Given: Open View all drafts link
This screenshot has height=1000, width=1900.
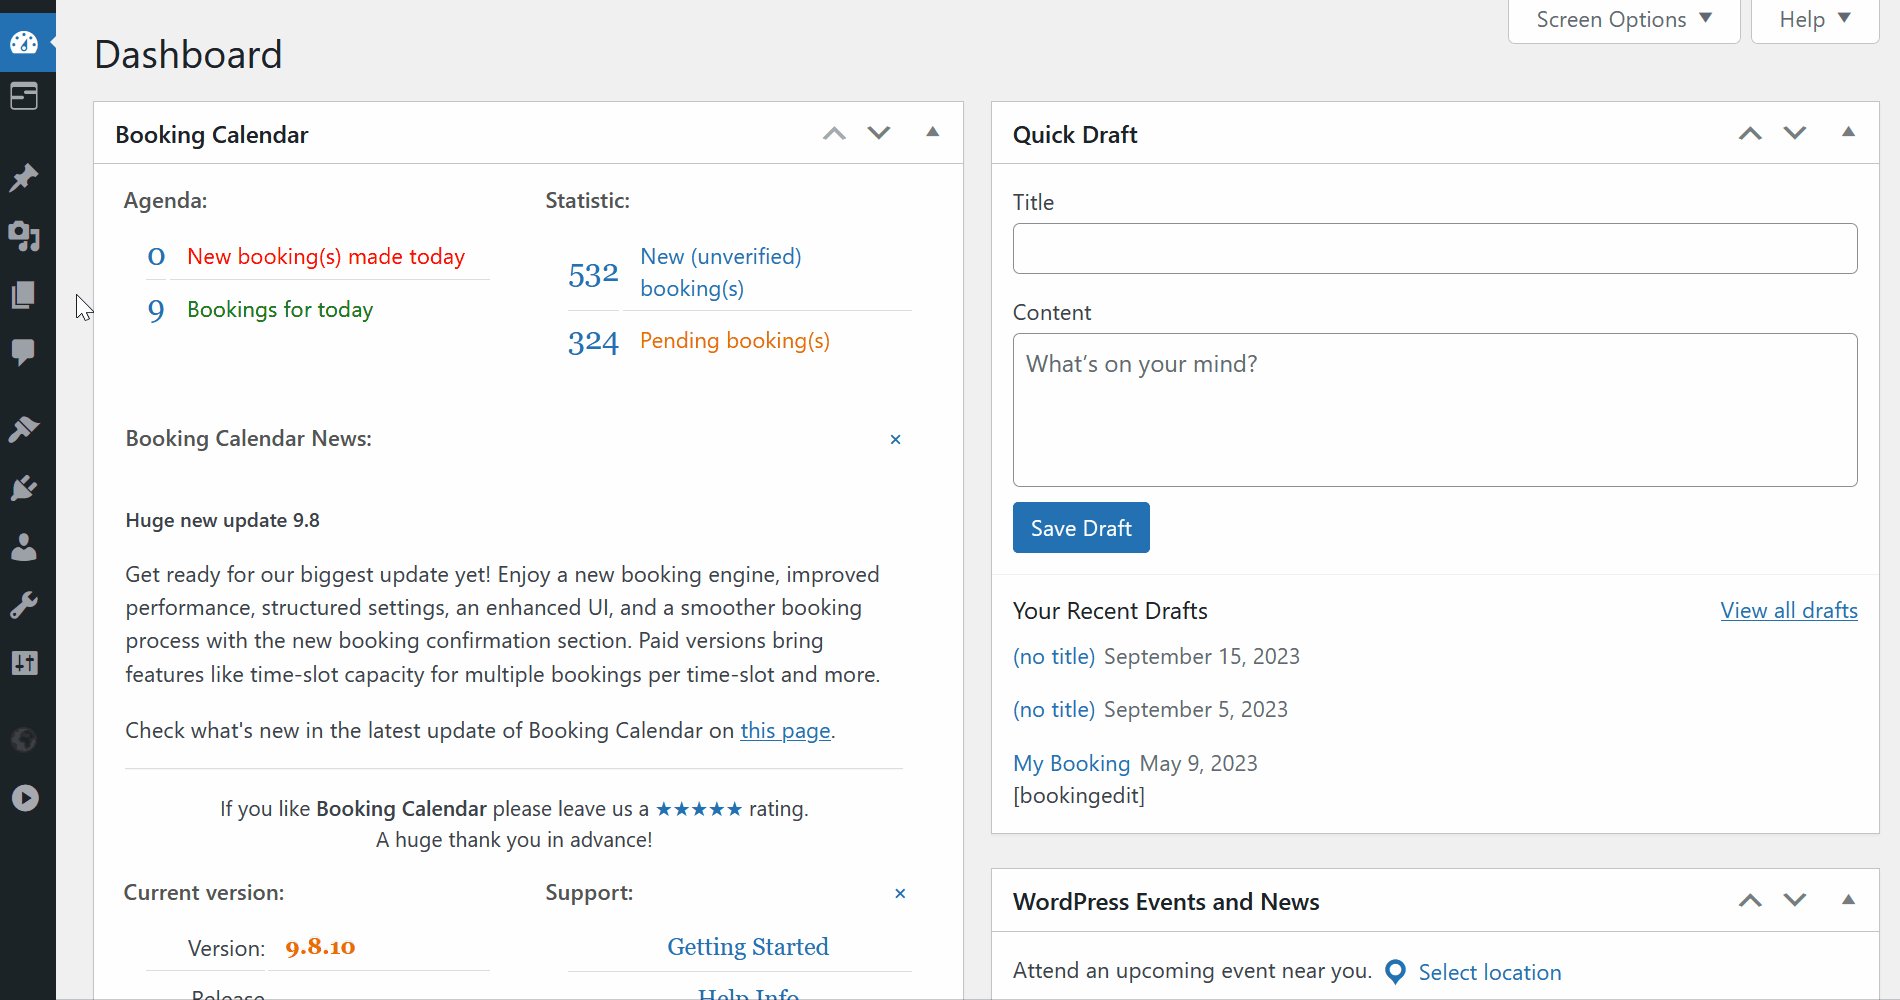Looking at the screenshot, I should [1789, 611].
